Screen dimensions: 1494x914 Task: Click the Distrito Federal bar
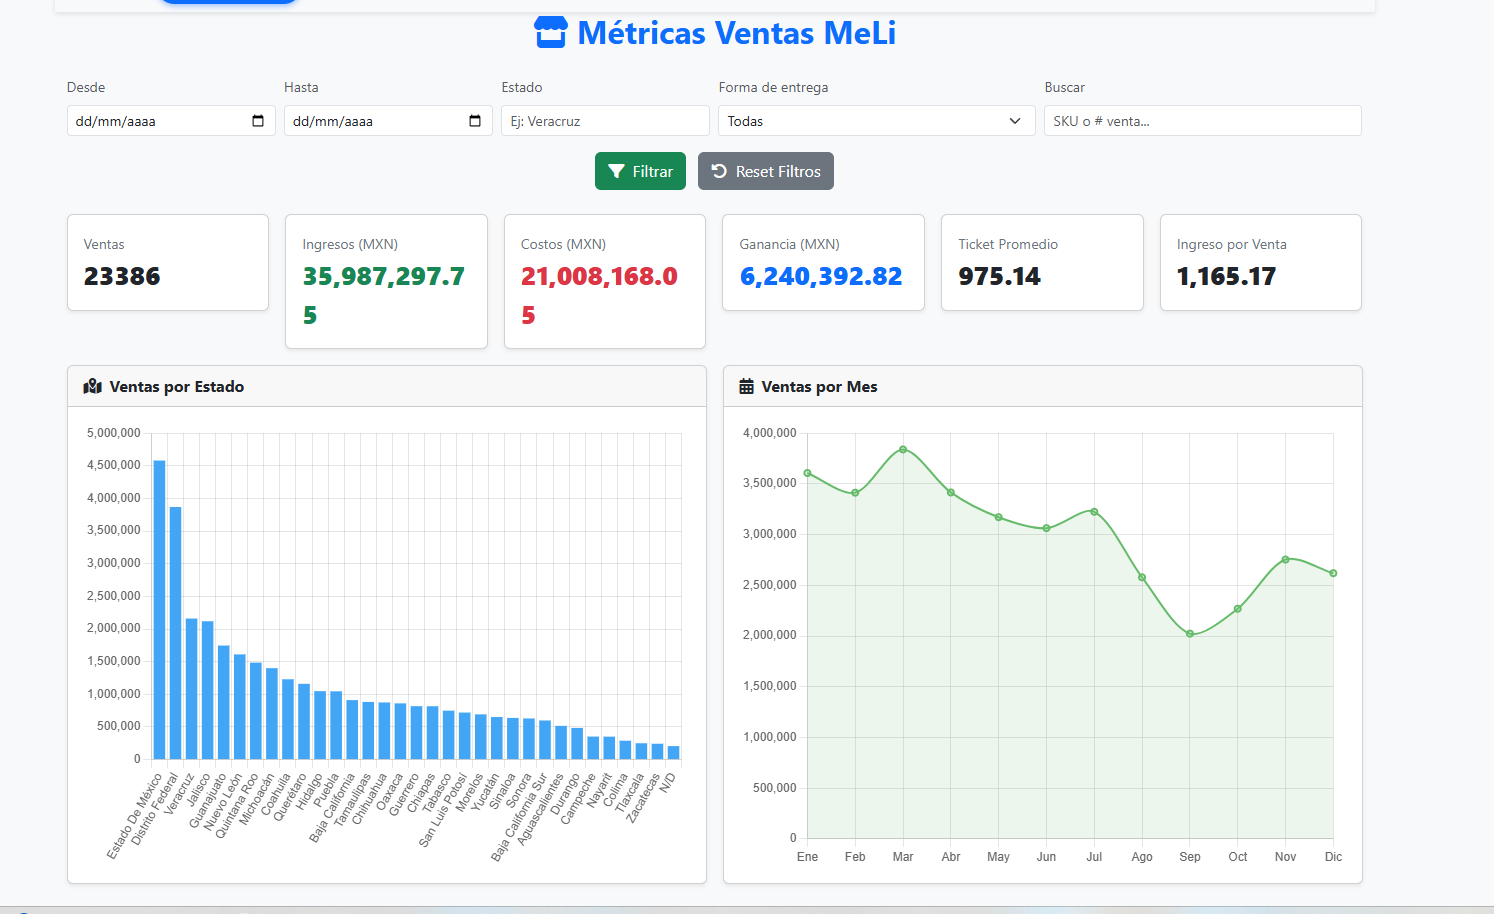tap(175, 633)
